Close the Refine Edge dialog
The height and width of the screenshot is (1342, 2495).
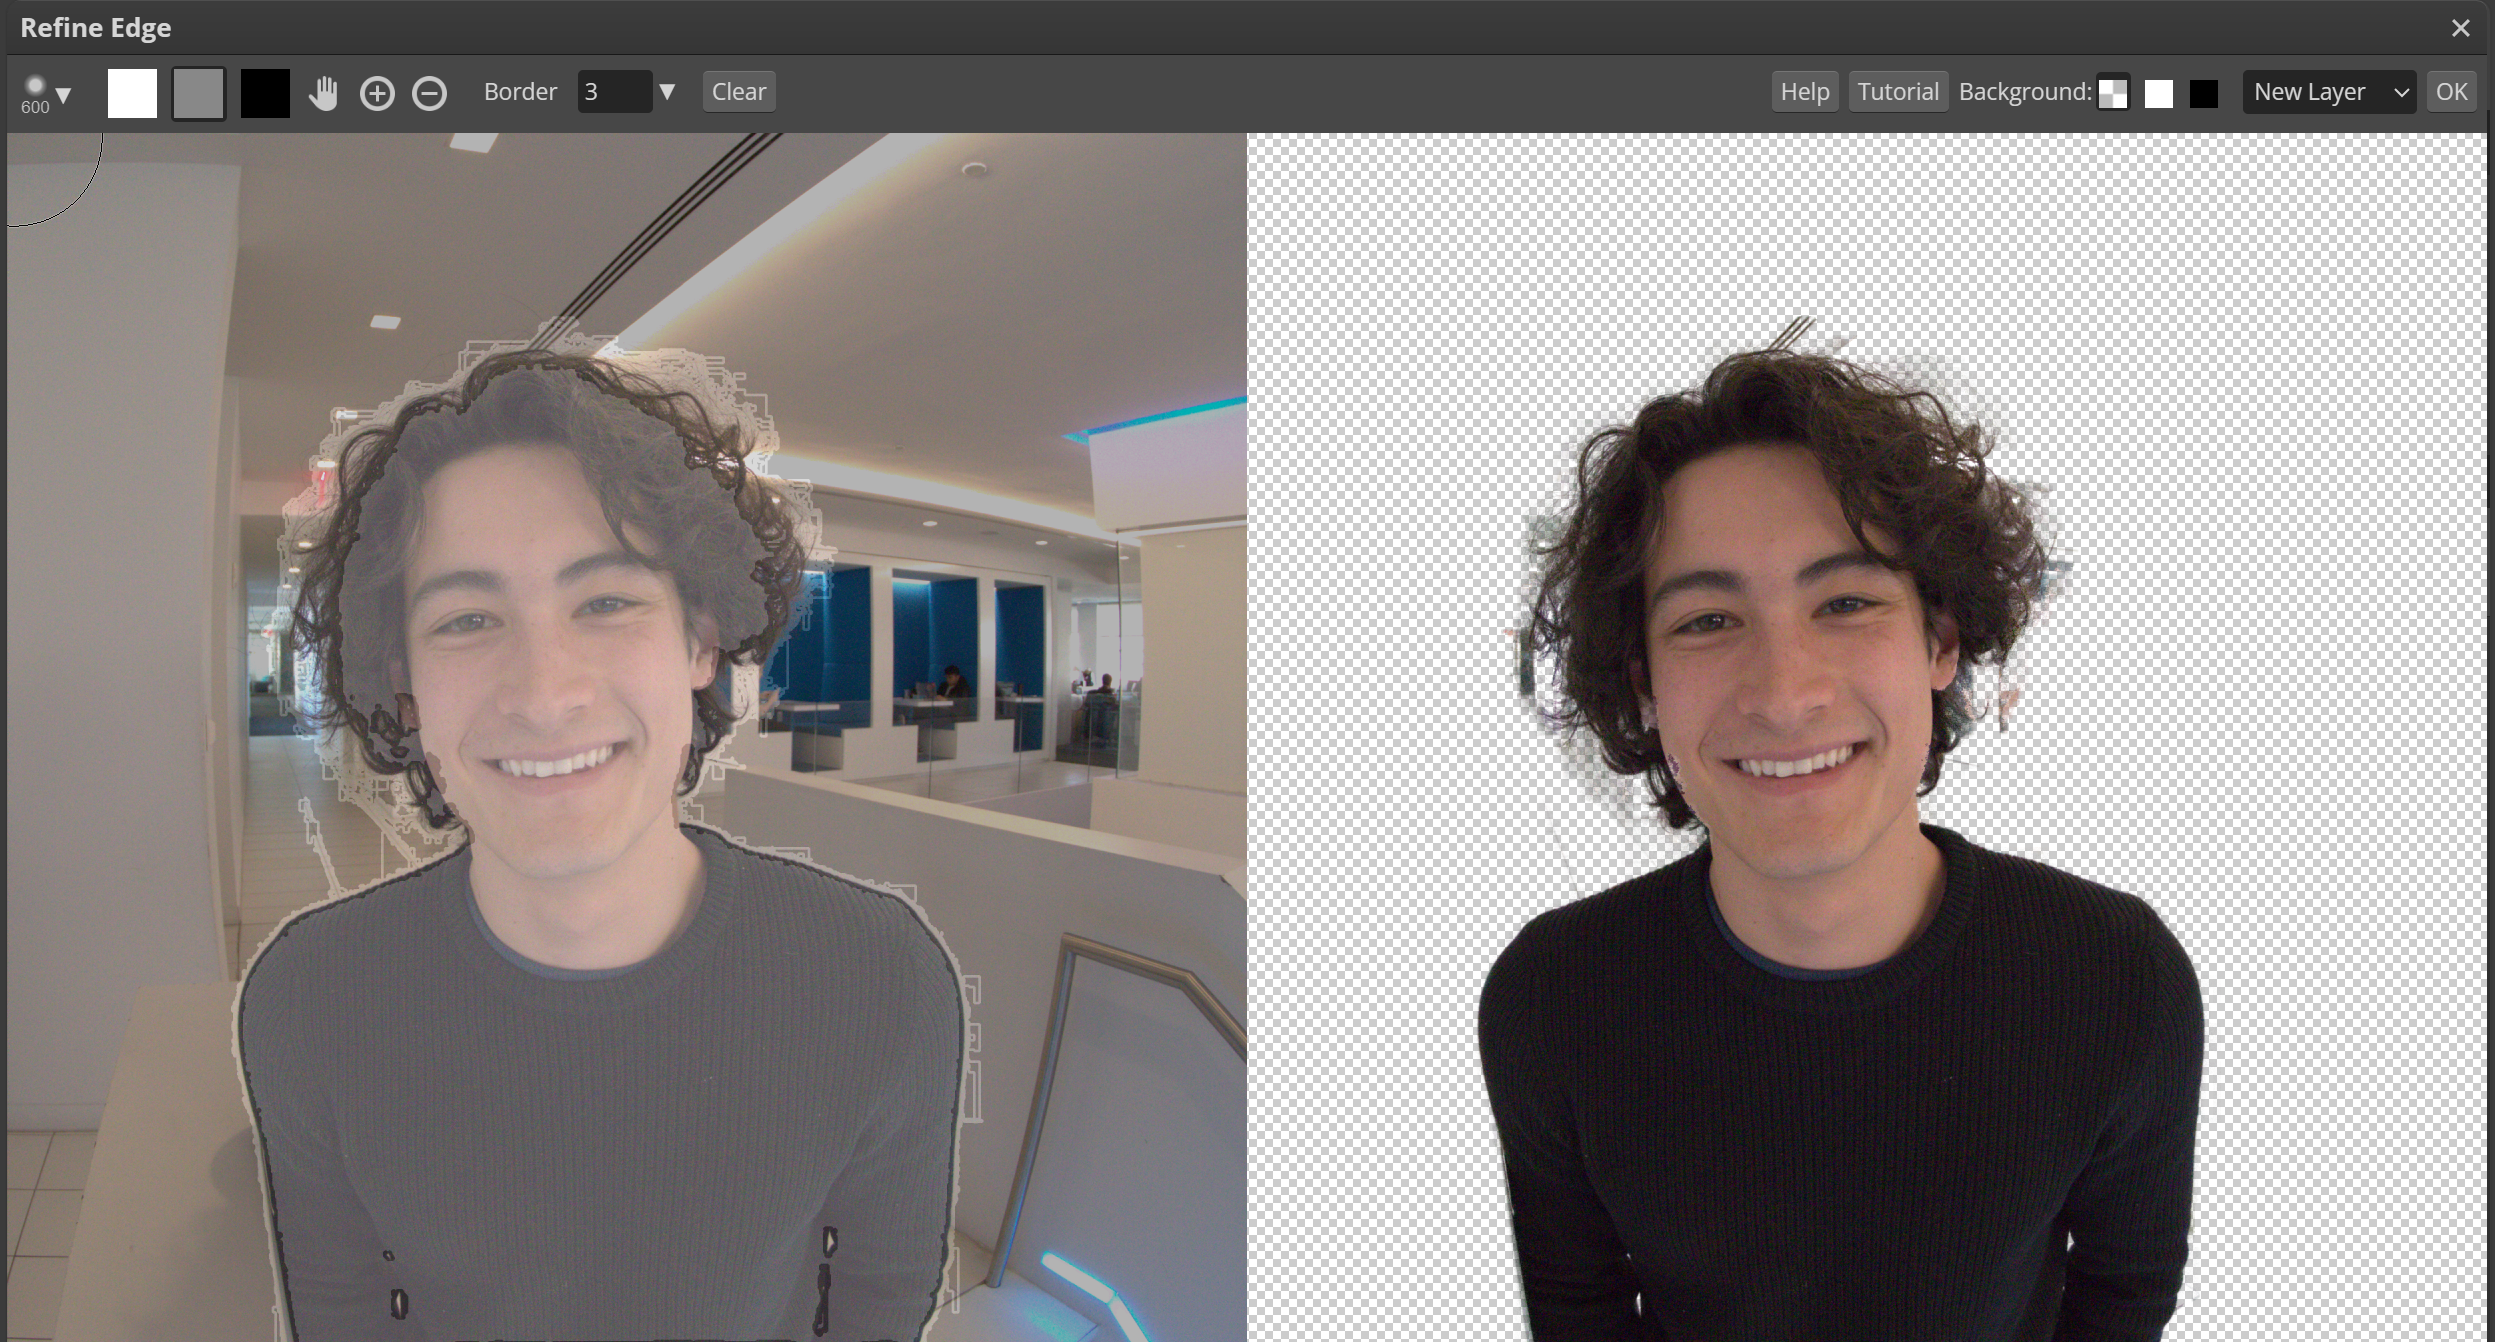click(x=2461, y=28)
